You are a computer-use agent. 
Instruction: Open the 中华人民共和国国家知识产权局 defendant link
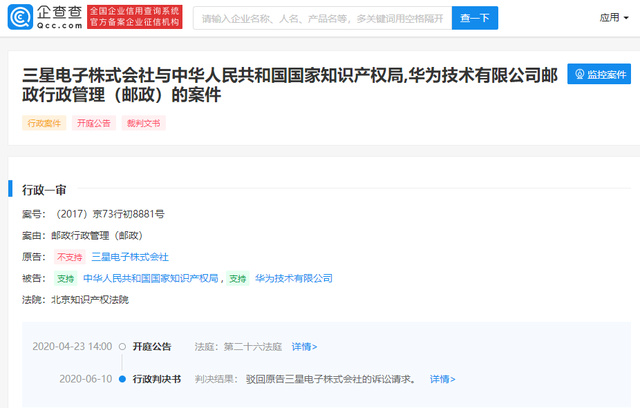[151, 278]
